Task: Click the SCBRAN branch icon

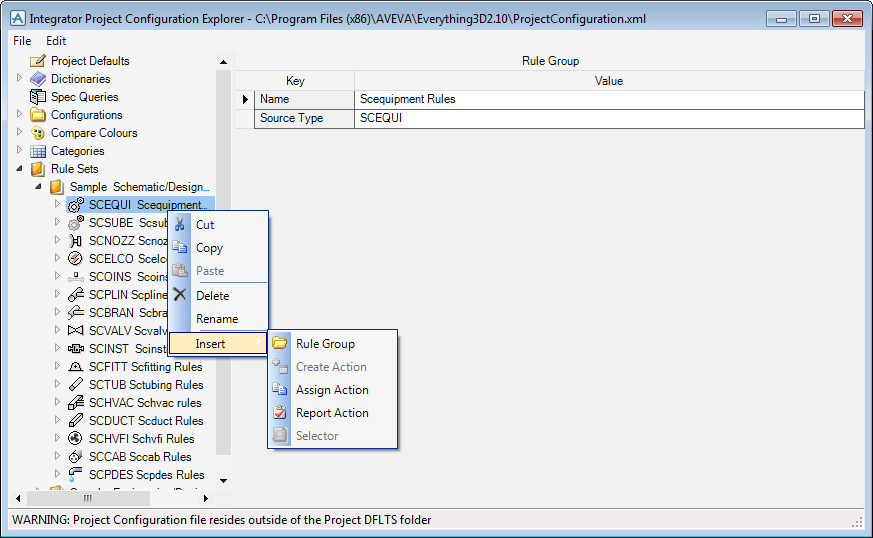Action: 76,312
